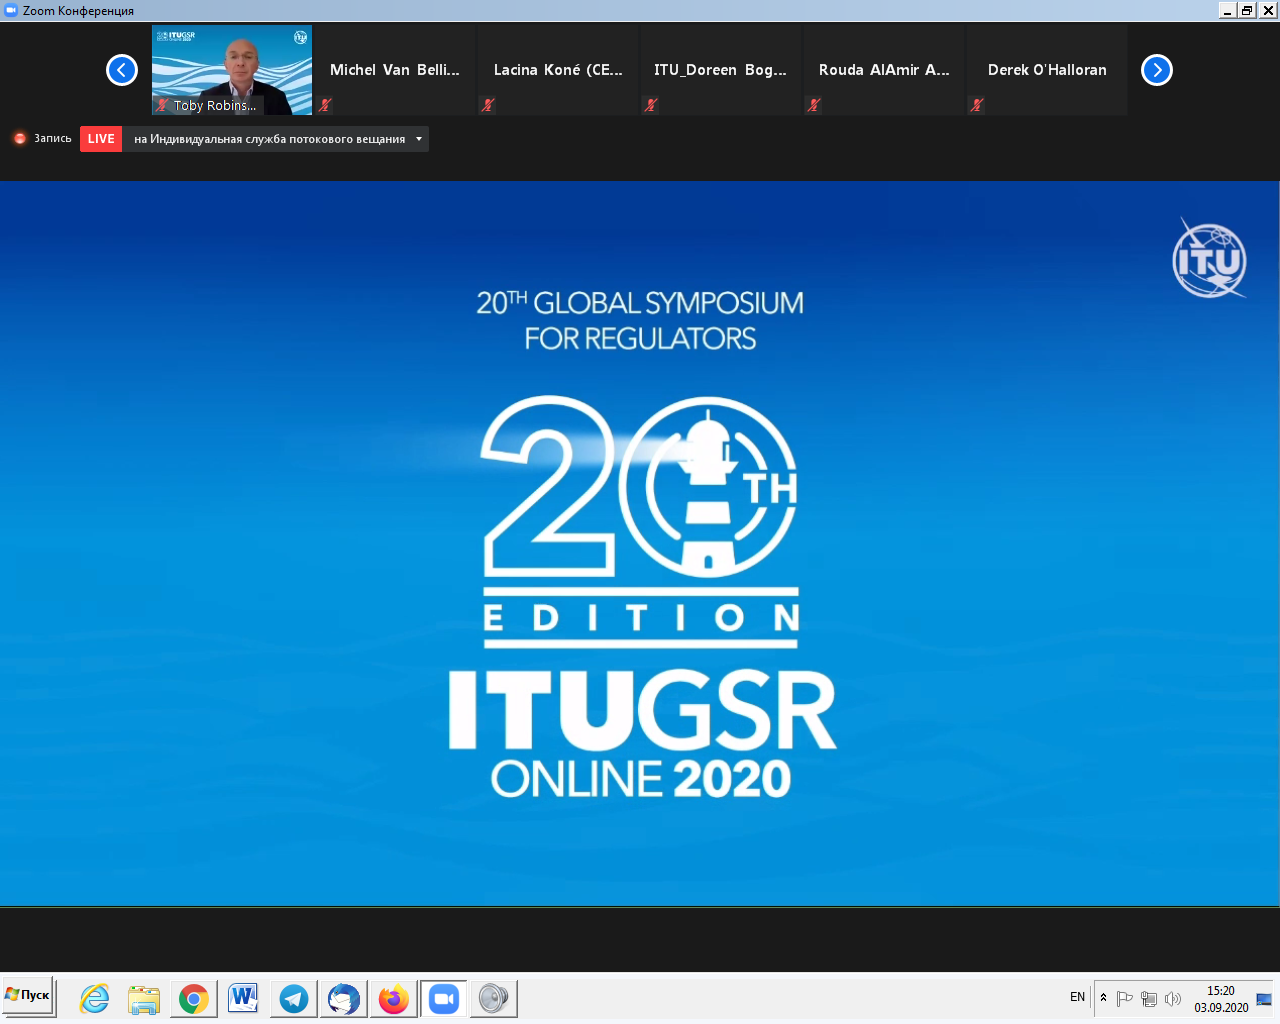Open Thunderbird mail from the taskbar
The image size is (1280, 1024).
pyautogui.click(x=344, y=998)
